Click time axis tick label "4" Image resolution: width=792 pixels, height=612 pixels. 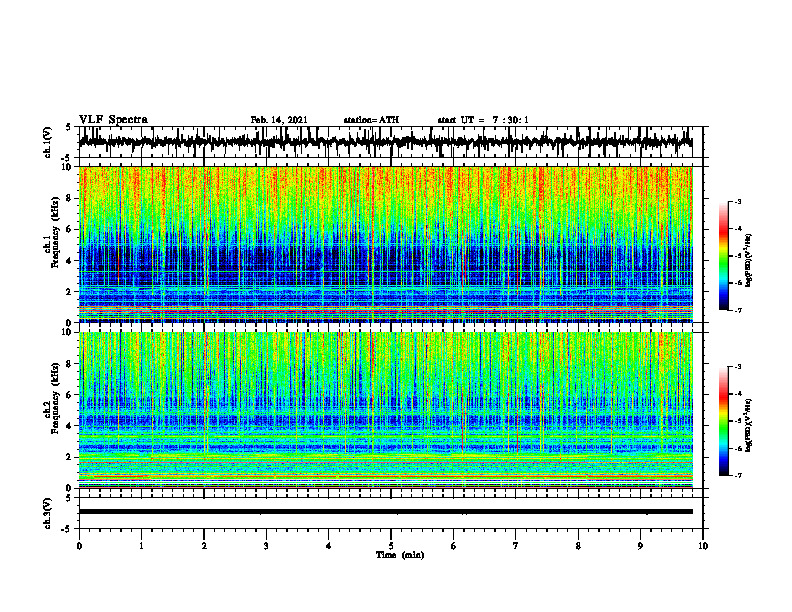(329, 546)
